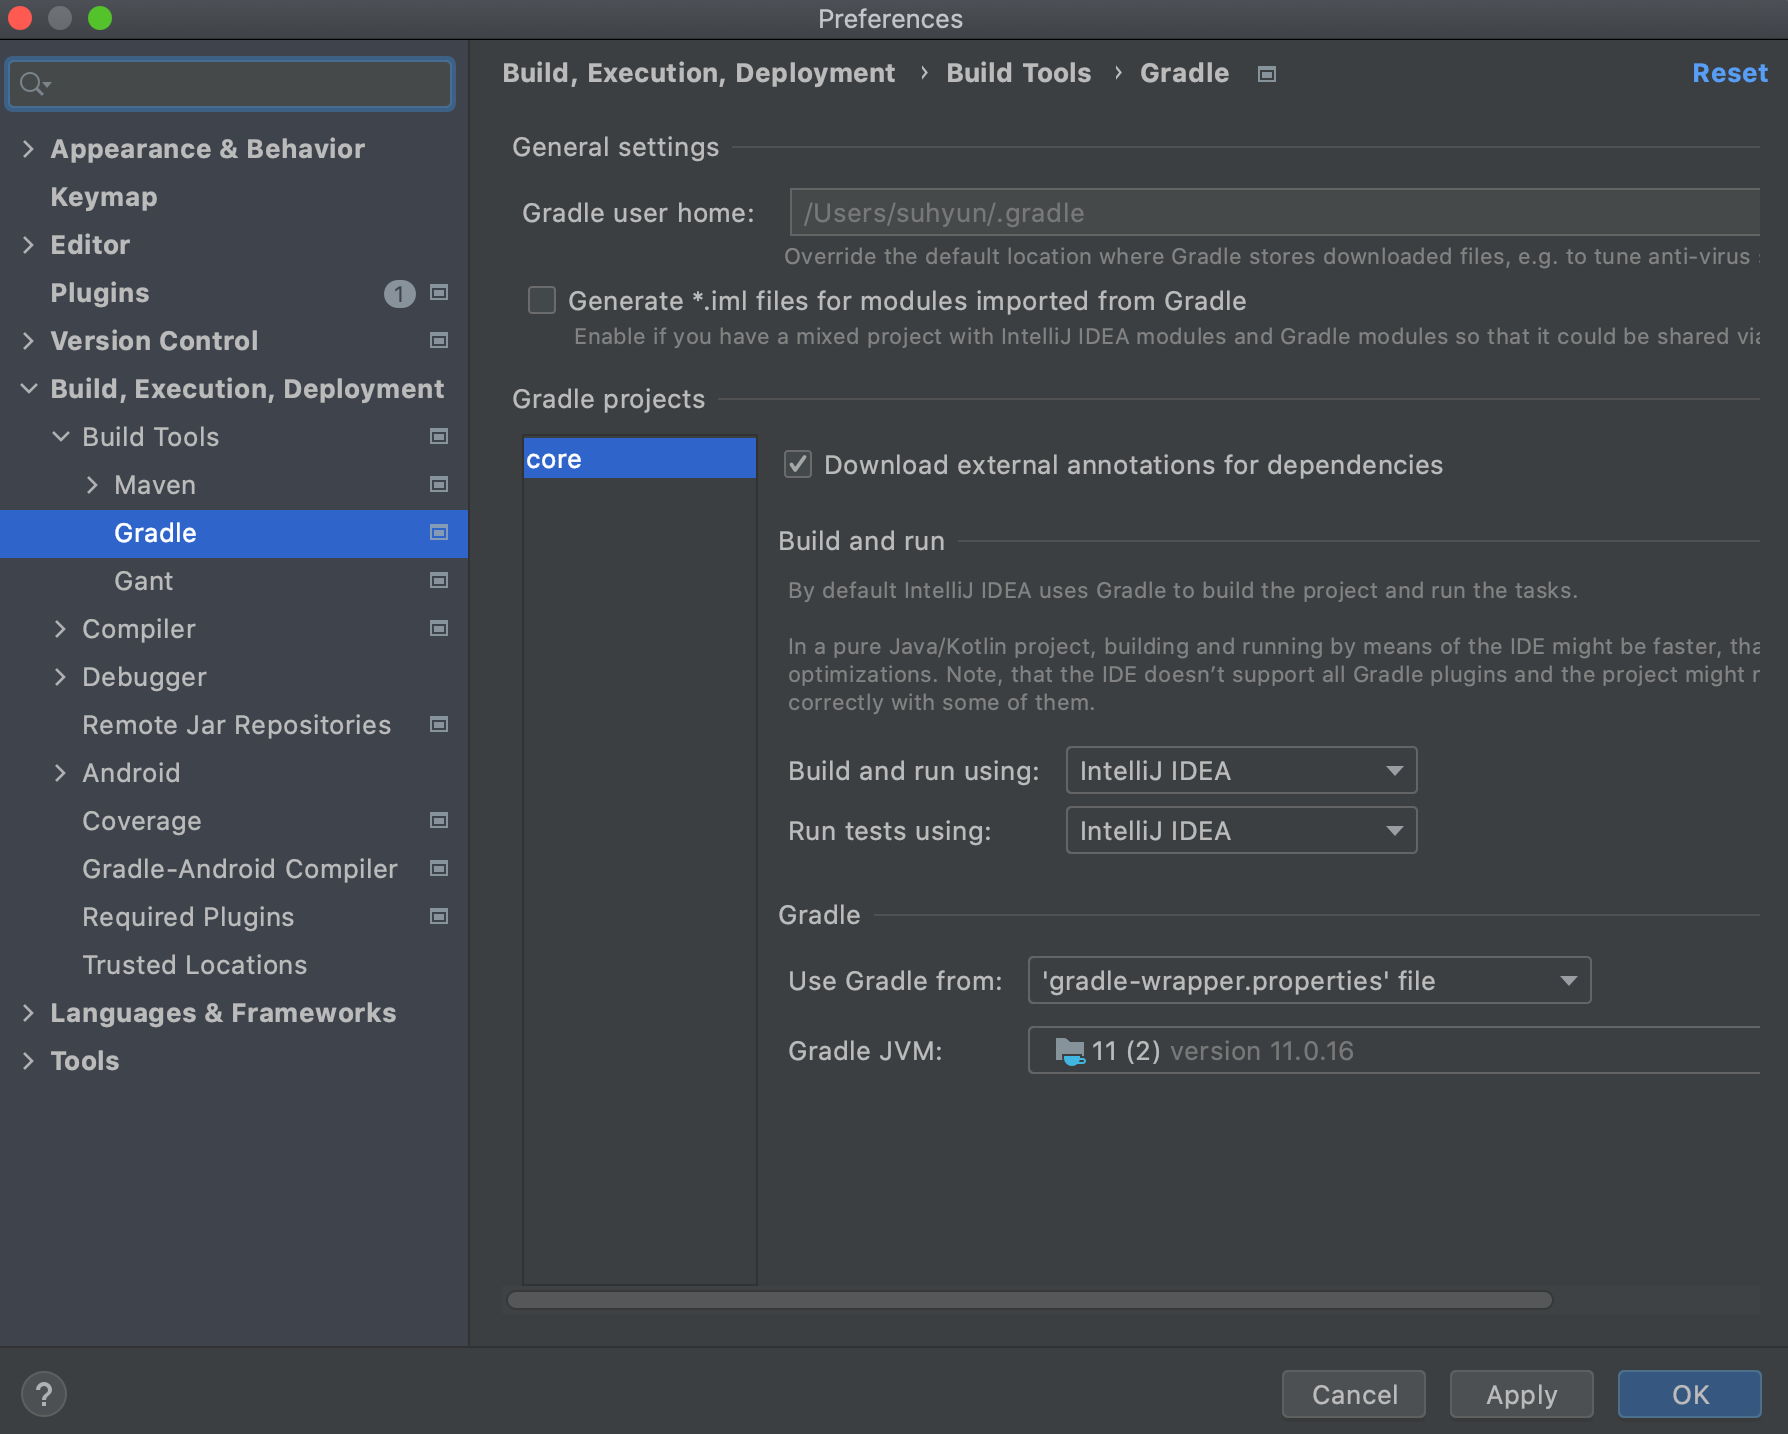Viewport: 1788px width, 1434px height.
Task: Expand the Compiler node
Action: point(60,629)
